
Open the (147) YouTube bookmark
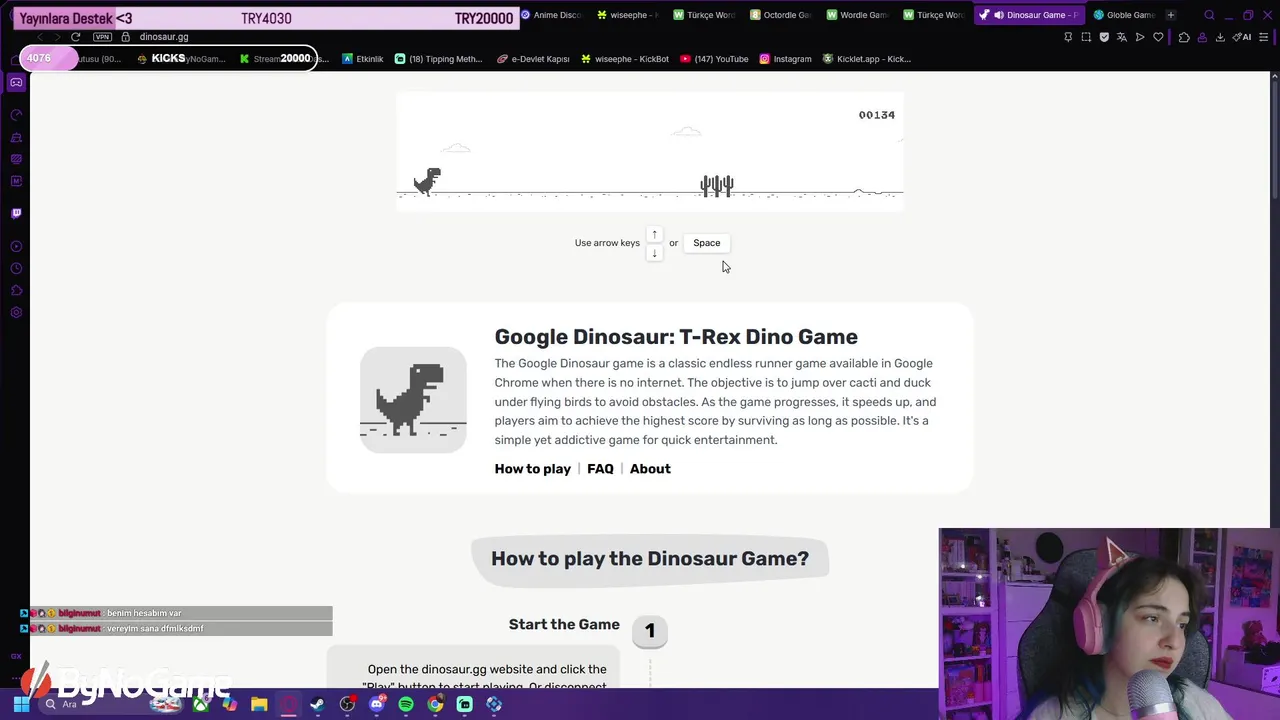coord(714,59)
